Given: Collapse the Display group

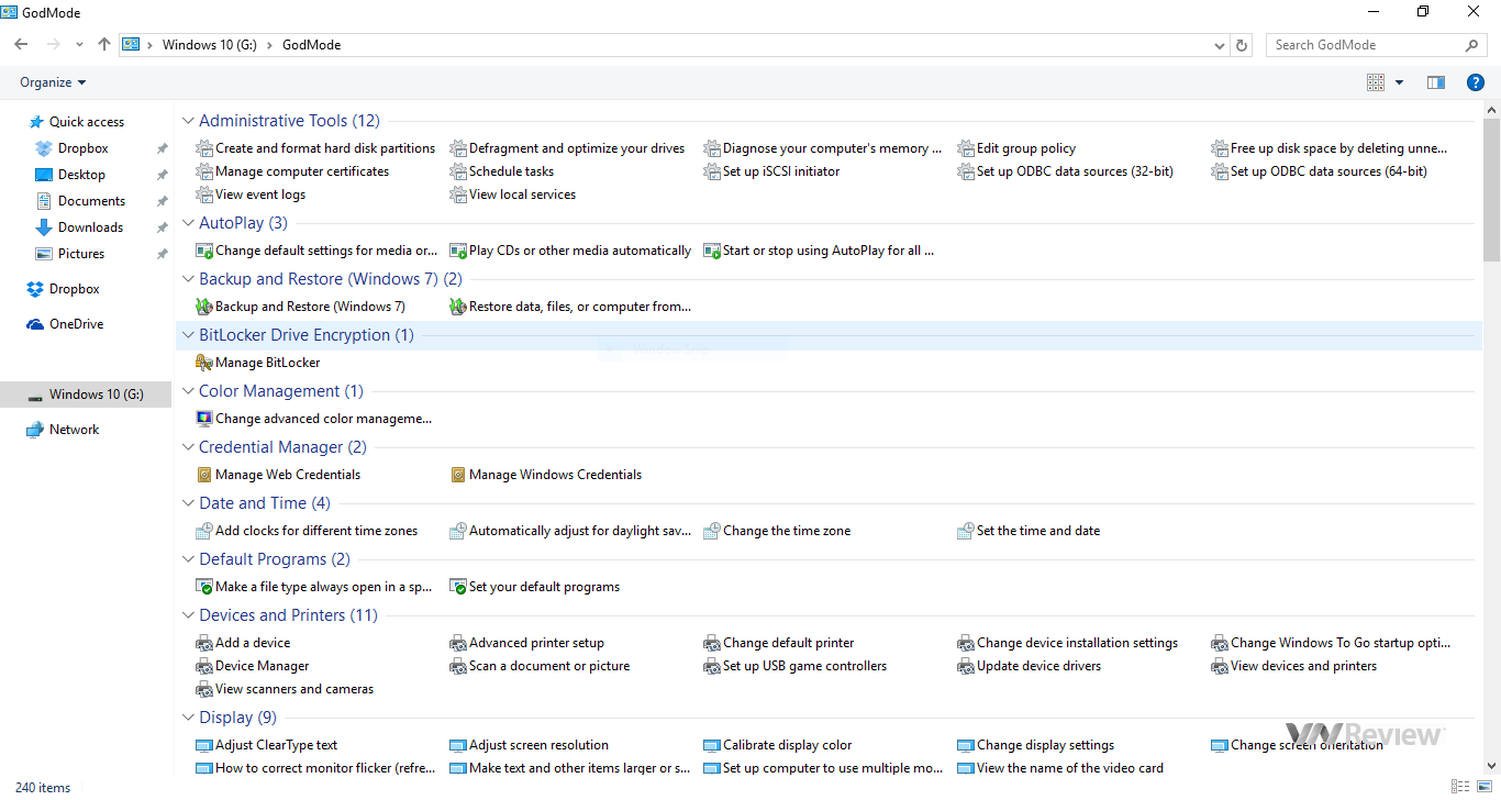Looking at the screenshot, I should point(188,716).
